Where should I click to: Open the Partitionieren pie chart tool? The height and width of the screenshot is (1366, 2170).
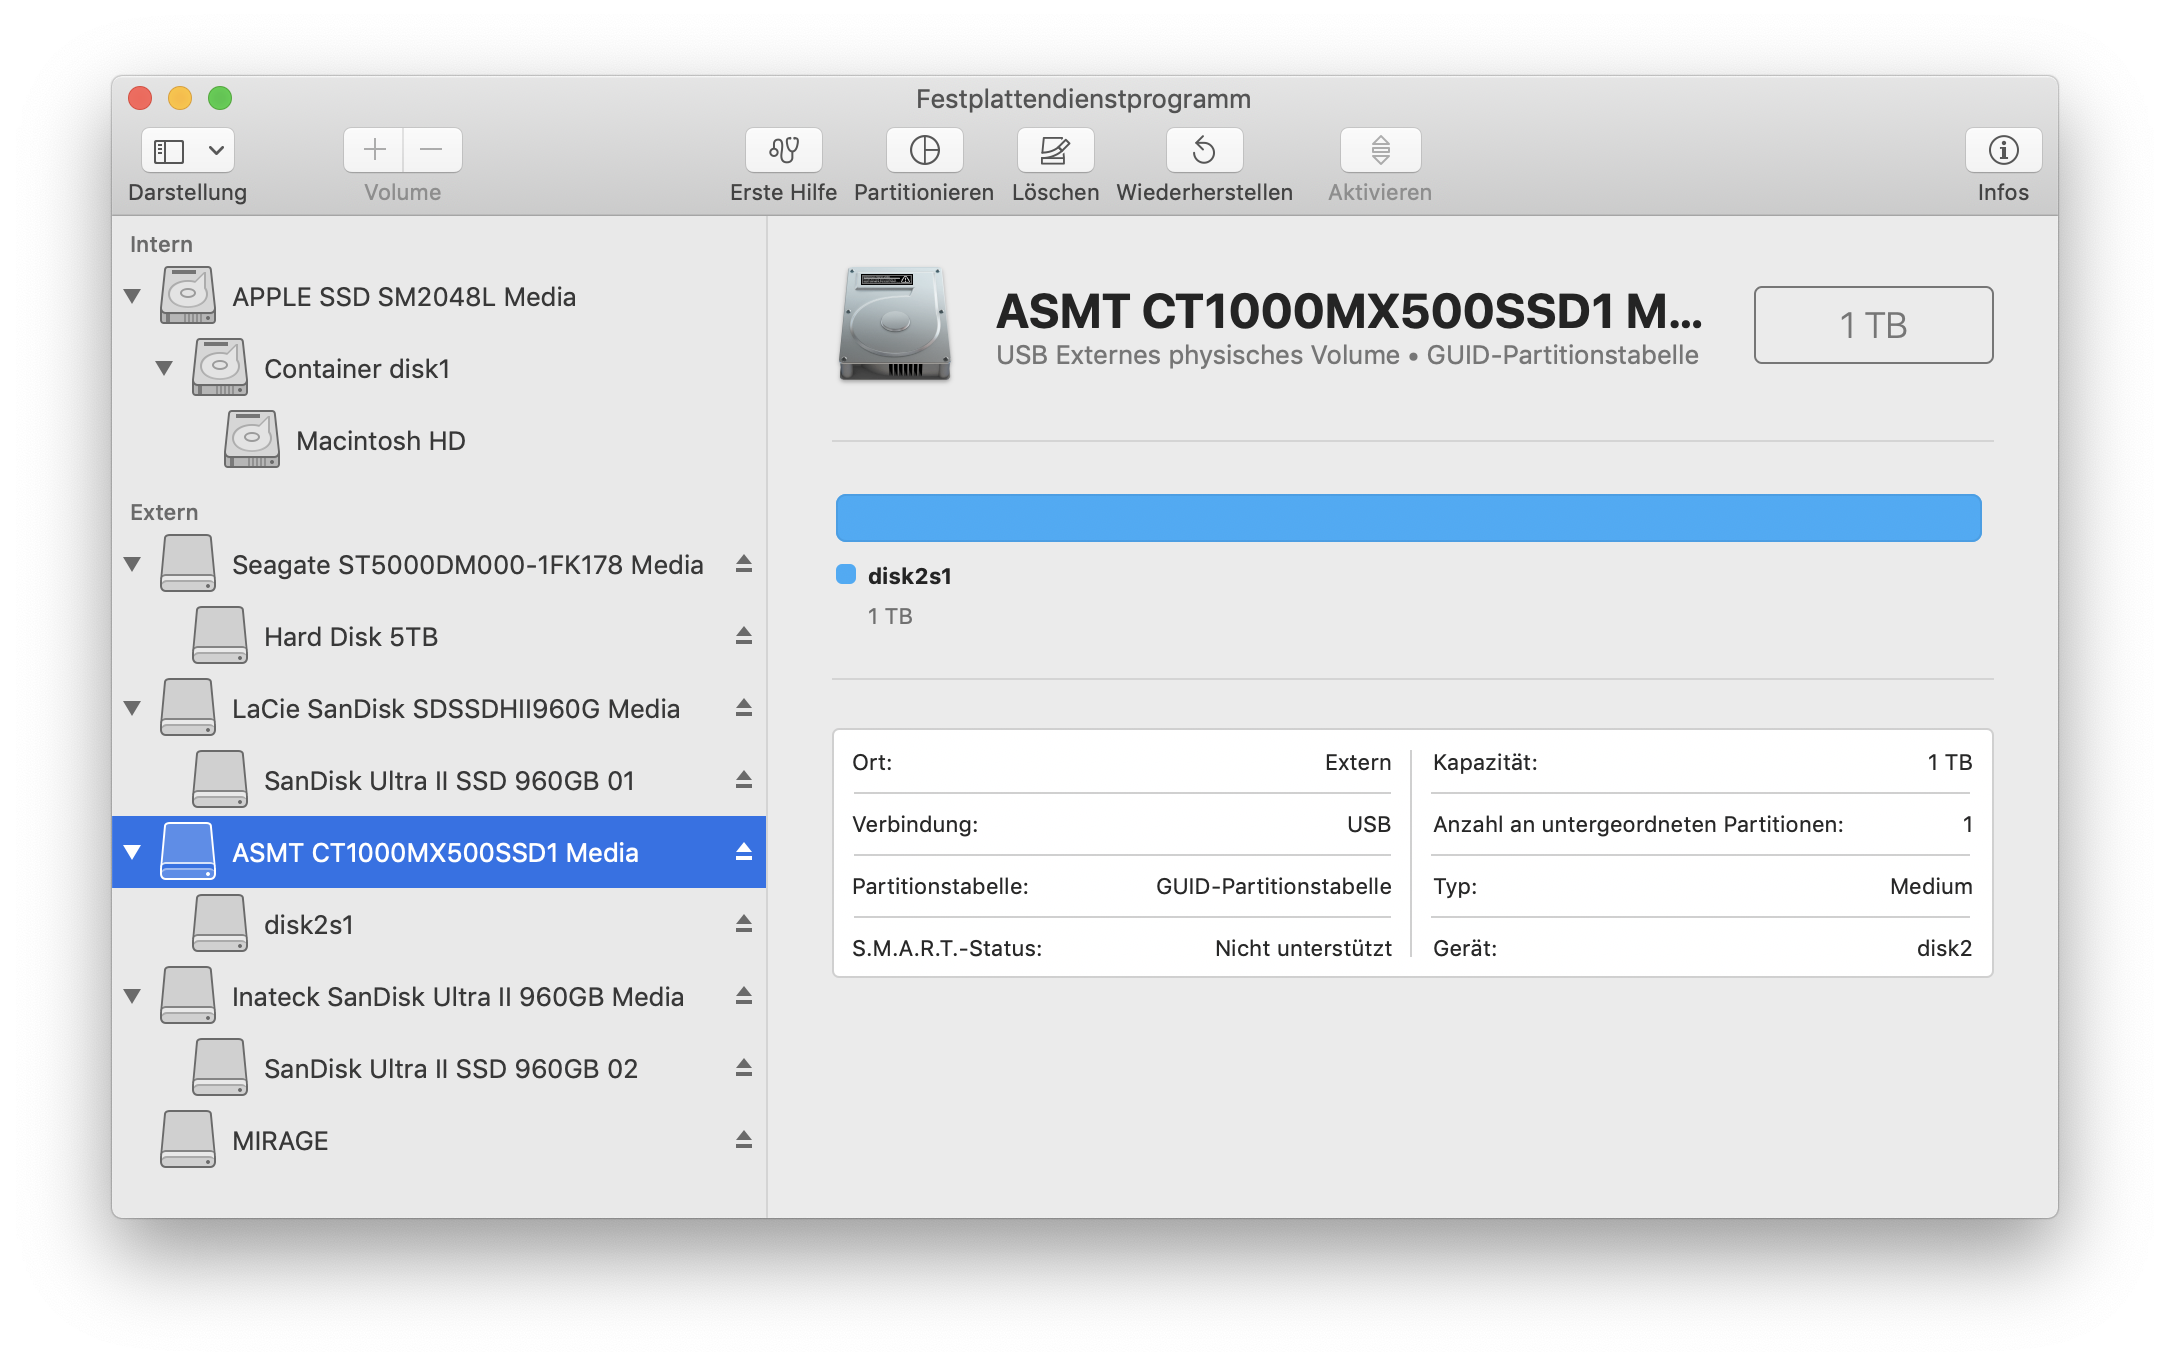click(925, 150)
